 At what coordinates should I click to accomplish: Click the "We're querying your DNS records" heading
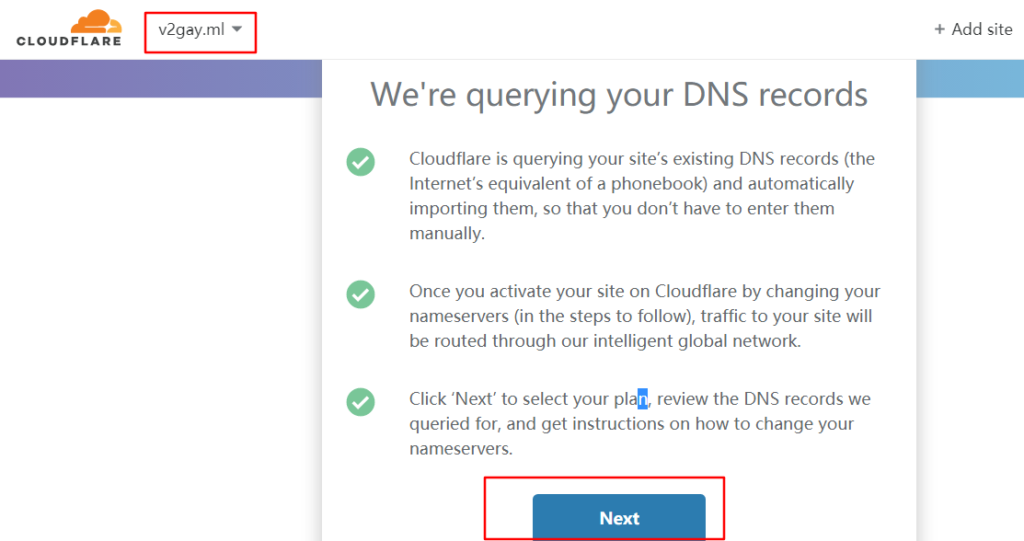[619, 94]
